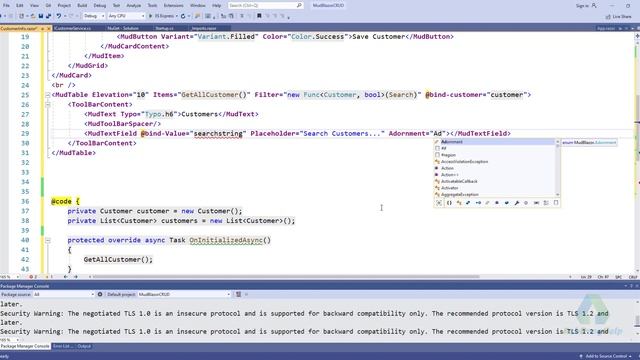Click the Undo icon
The width and height of the screenshot is (640, 360).
click(x=59, y=16)
